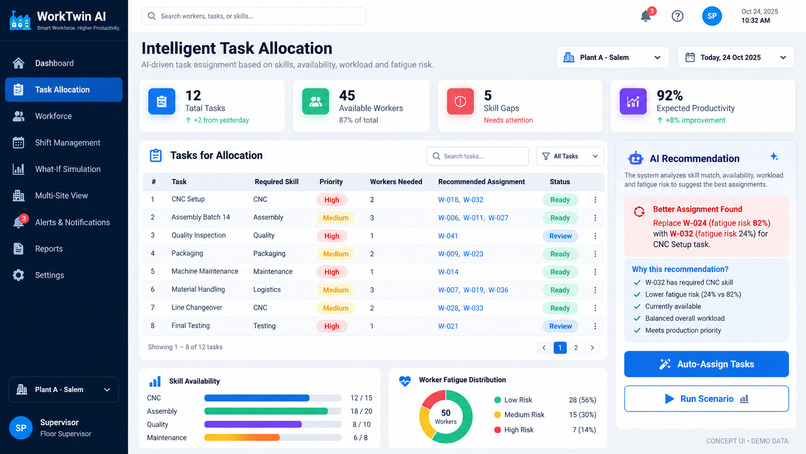
Task: Open worker link W-014
Action: (448, 271)
